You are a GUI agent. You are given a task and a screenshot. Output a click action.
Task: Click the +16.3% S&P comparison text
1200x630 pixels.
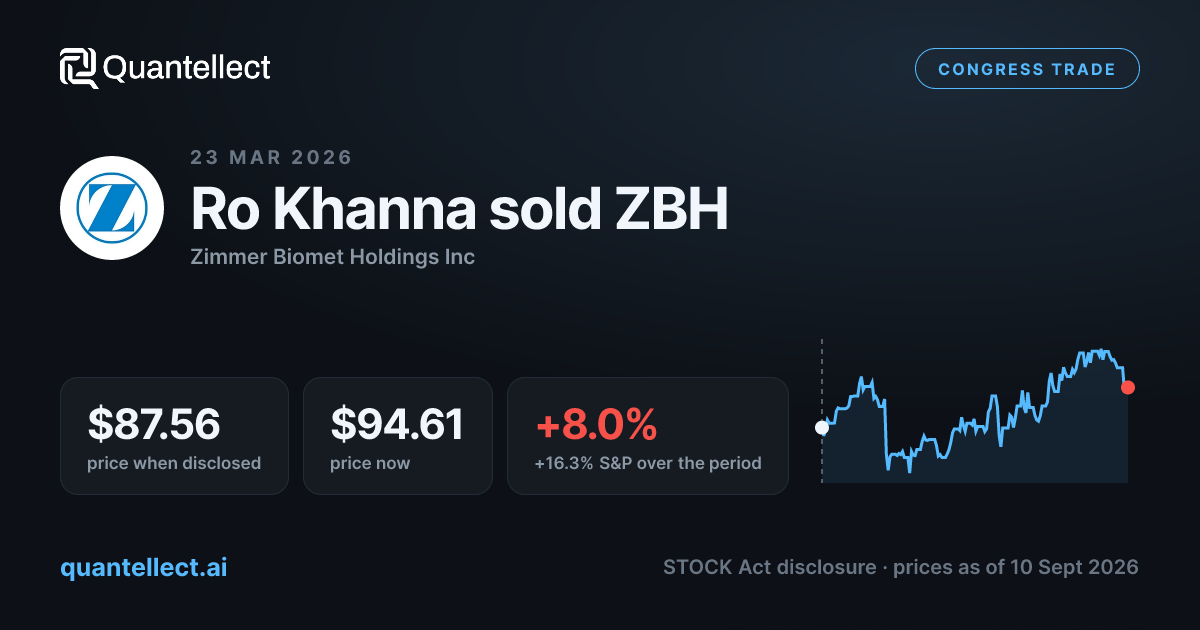coord(648,463)
